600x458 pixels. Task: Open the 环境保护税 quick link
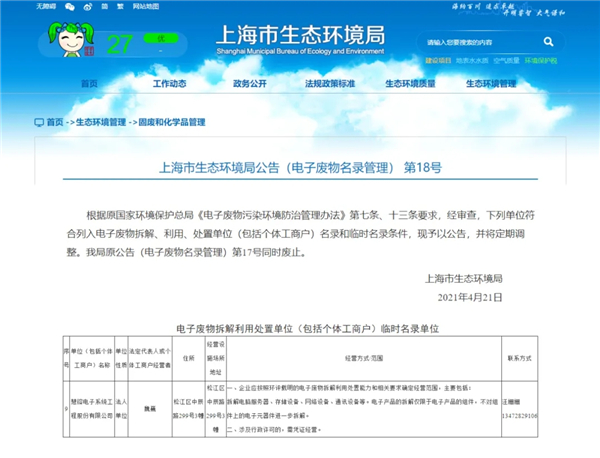[x=541, y=60]
